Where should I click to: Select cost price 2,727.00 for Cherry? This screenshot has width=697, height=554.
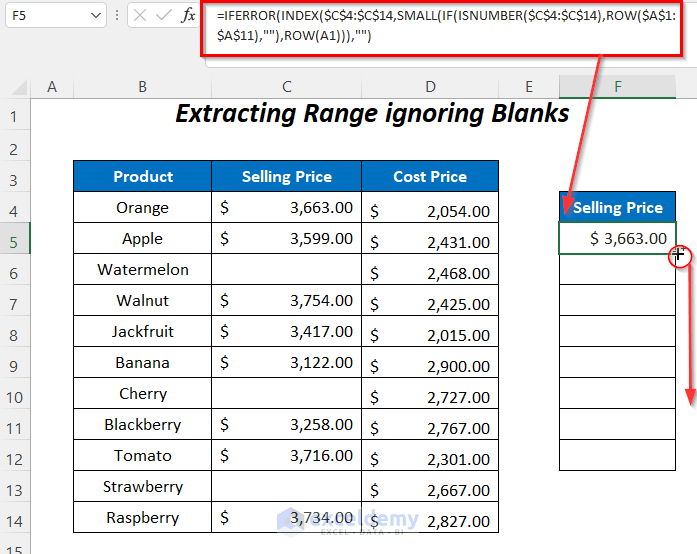coord(430,393)
